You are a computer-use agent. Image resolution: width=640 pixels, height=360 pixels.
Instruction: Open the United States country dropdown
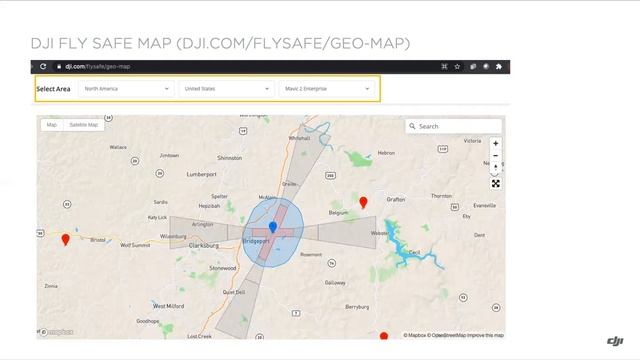click(x=226, y=89)
